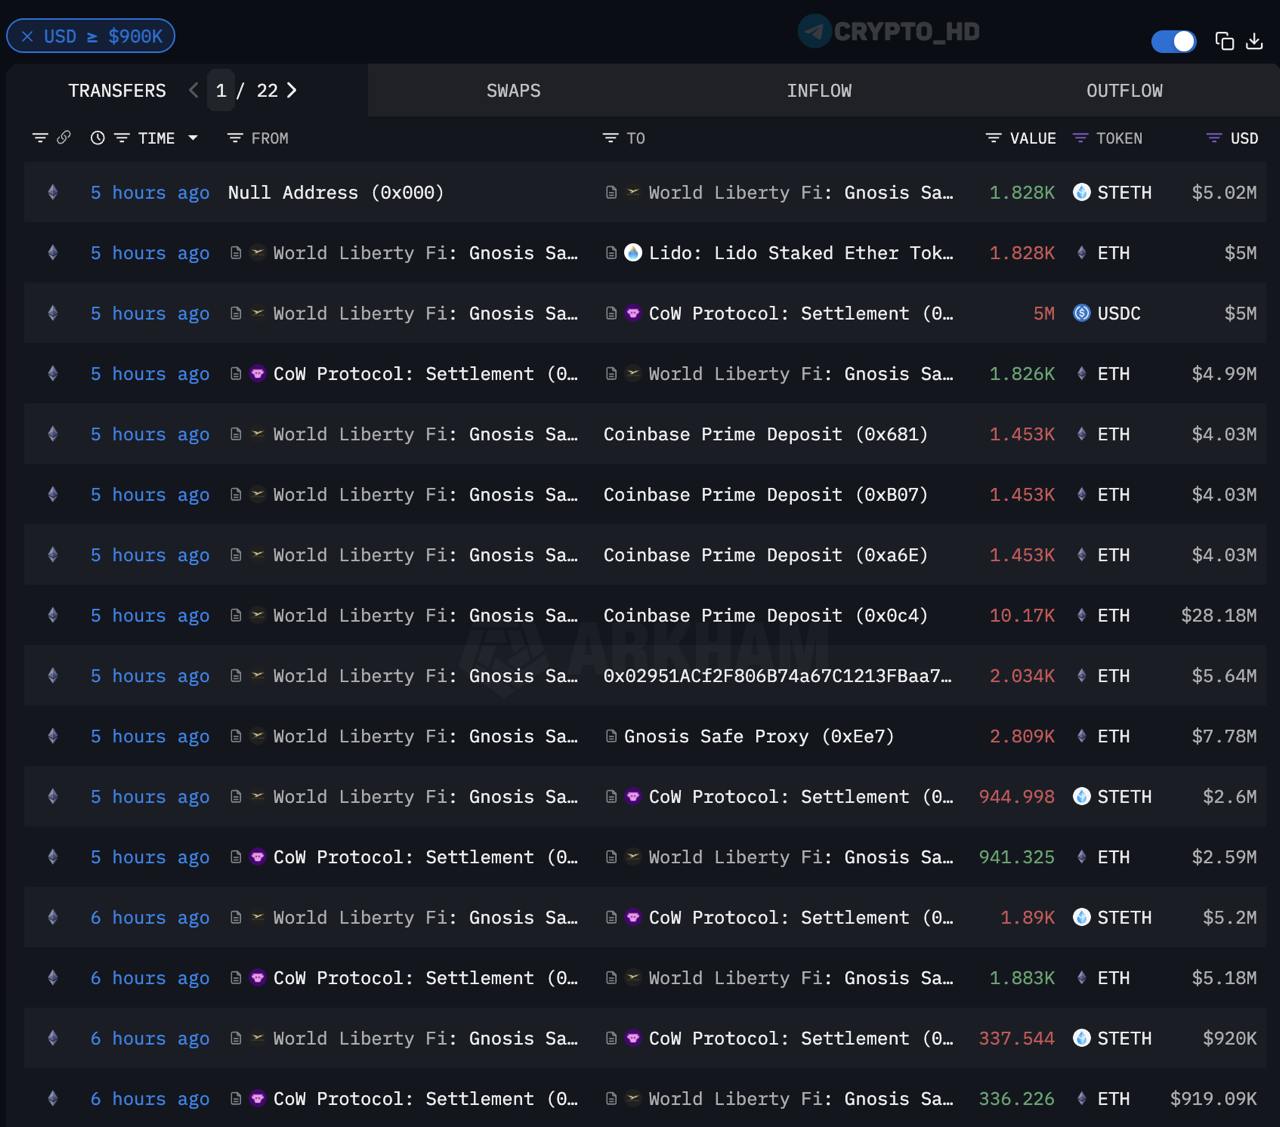Click the 944.998 STETH value

1017,797
